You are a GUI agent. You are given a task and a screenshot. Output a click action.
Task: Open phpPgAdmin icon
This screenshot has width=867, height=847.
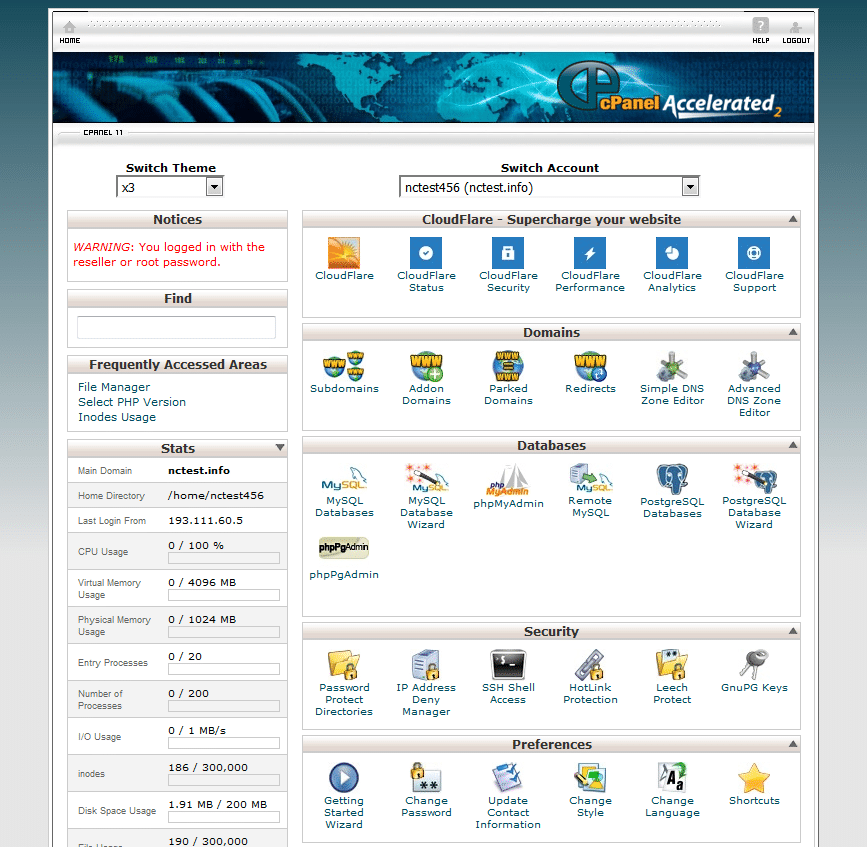click(x=343, y=547)
